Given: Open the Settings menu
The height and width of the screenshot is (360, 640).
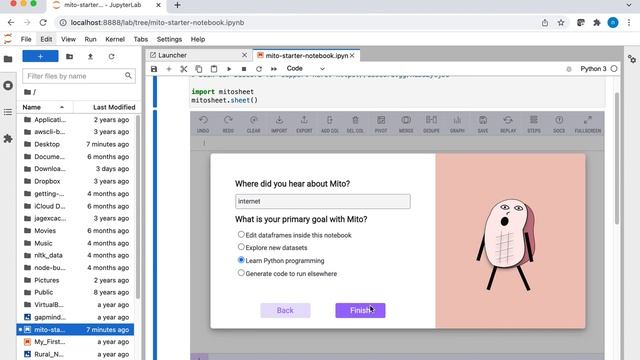Looking at the screenshot, I should (169, 39).
